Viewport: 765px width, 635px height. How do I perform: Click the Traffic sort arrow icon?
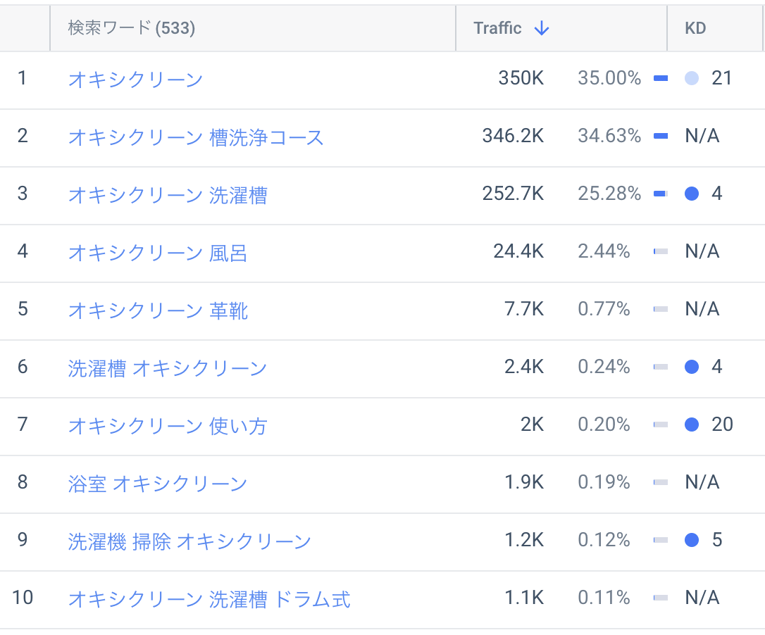pos(541,28)
